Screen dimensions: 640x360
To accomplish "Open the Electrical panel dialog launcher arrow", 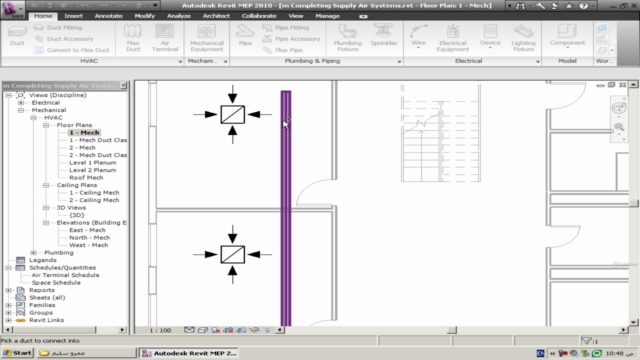I will coord(538,62).
